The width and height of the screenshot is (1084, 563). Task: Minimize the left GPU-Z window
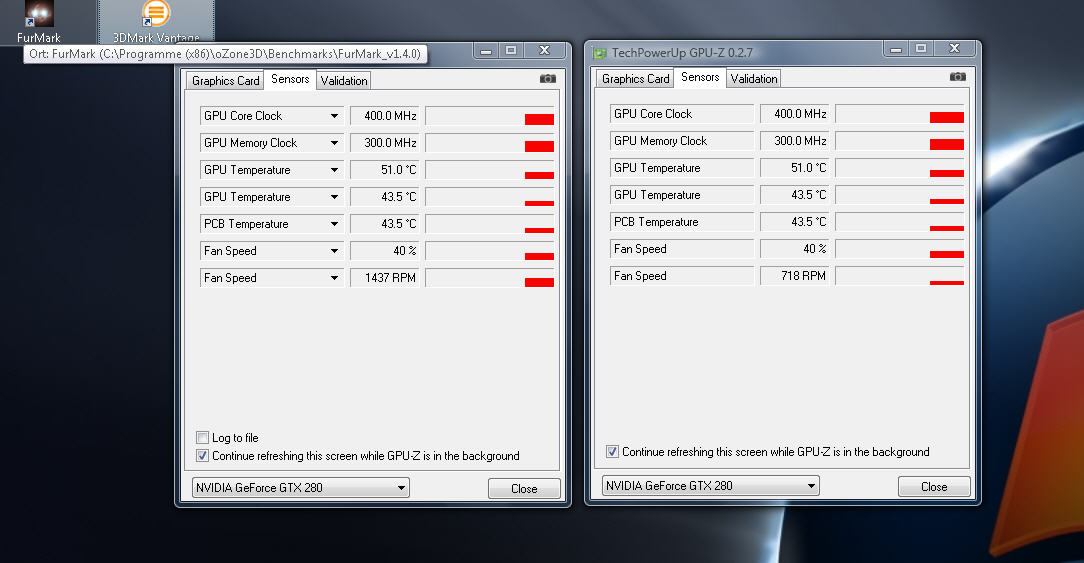coord(486,50)
